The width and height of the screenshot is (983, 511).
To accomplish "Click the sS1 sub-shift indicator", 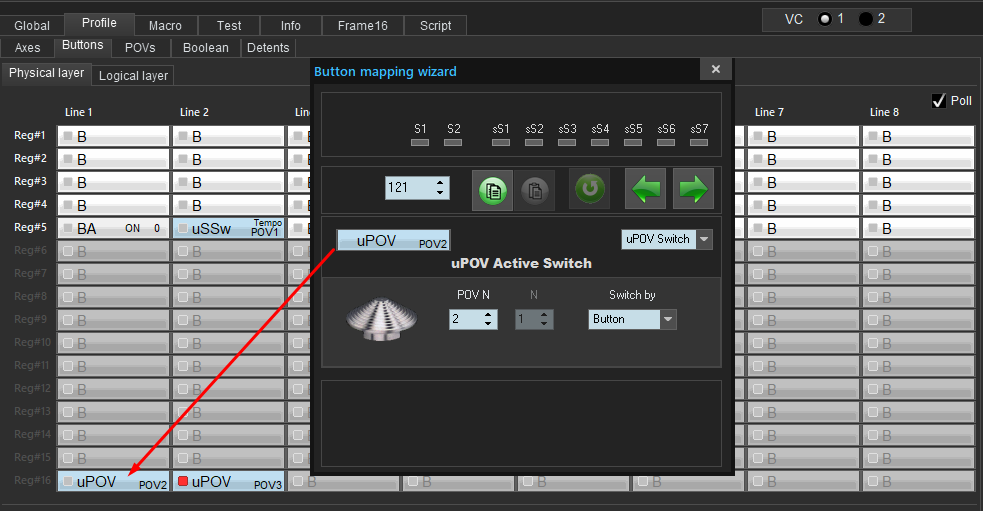I will click(501, 142).
